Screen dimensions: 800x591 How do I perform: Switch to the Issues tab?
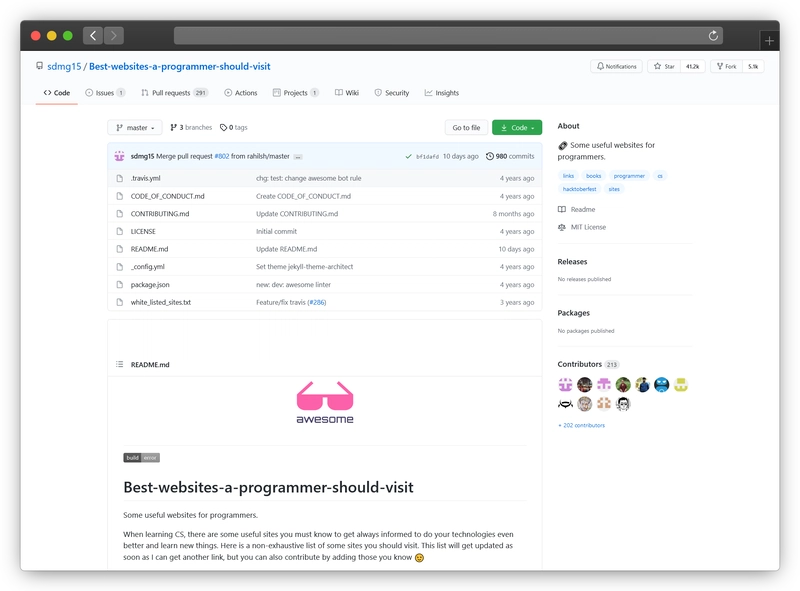pyautogui.click(x=105, y=93)
